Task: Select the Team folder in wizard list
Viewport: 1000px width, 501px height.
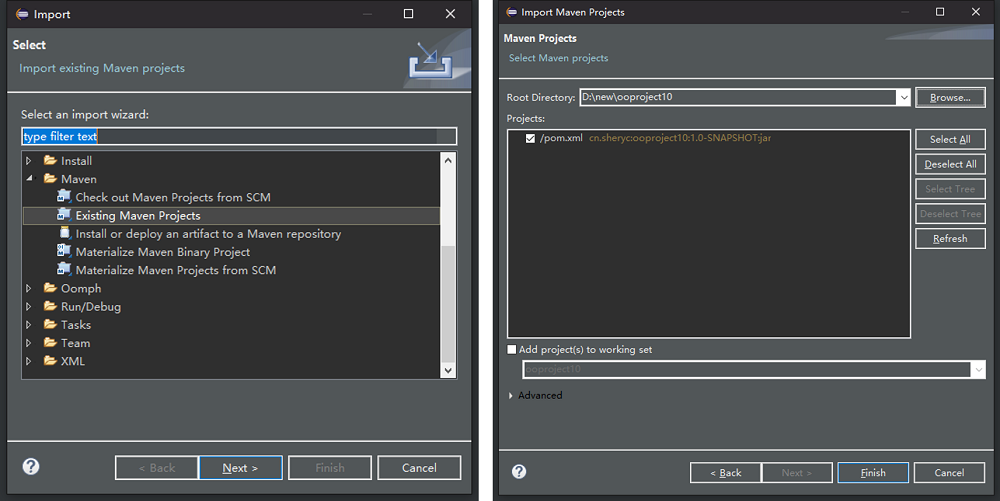Action: pyautogui.click(x=75, y=343)
